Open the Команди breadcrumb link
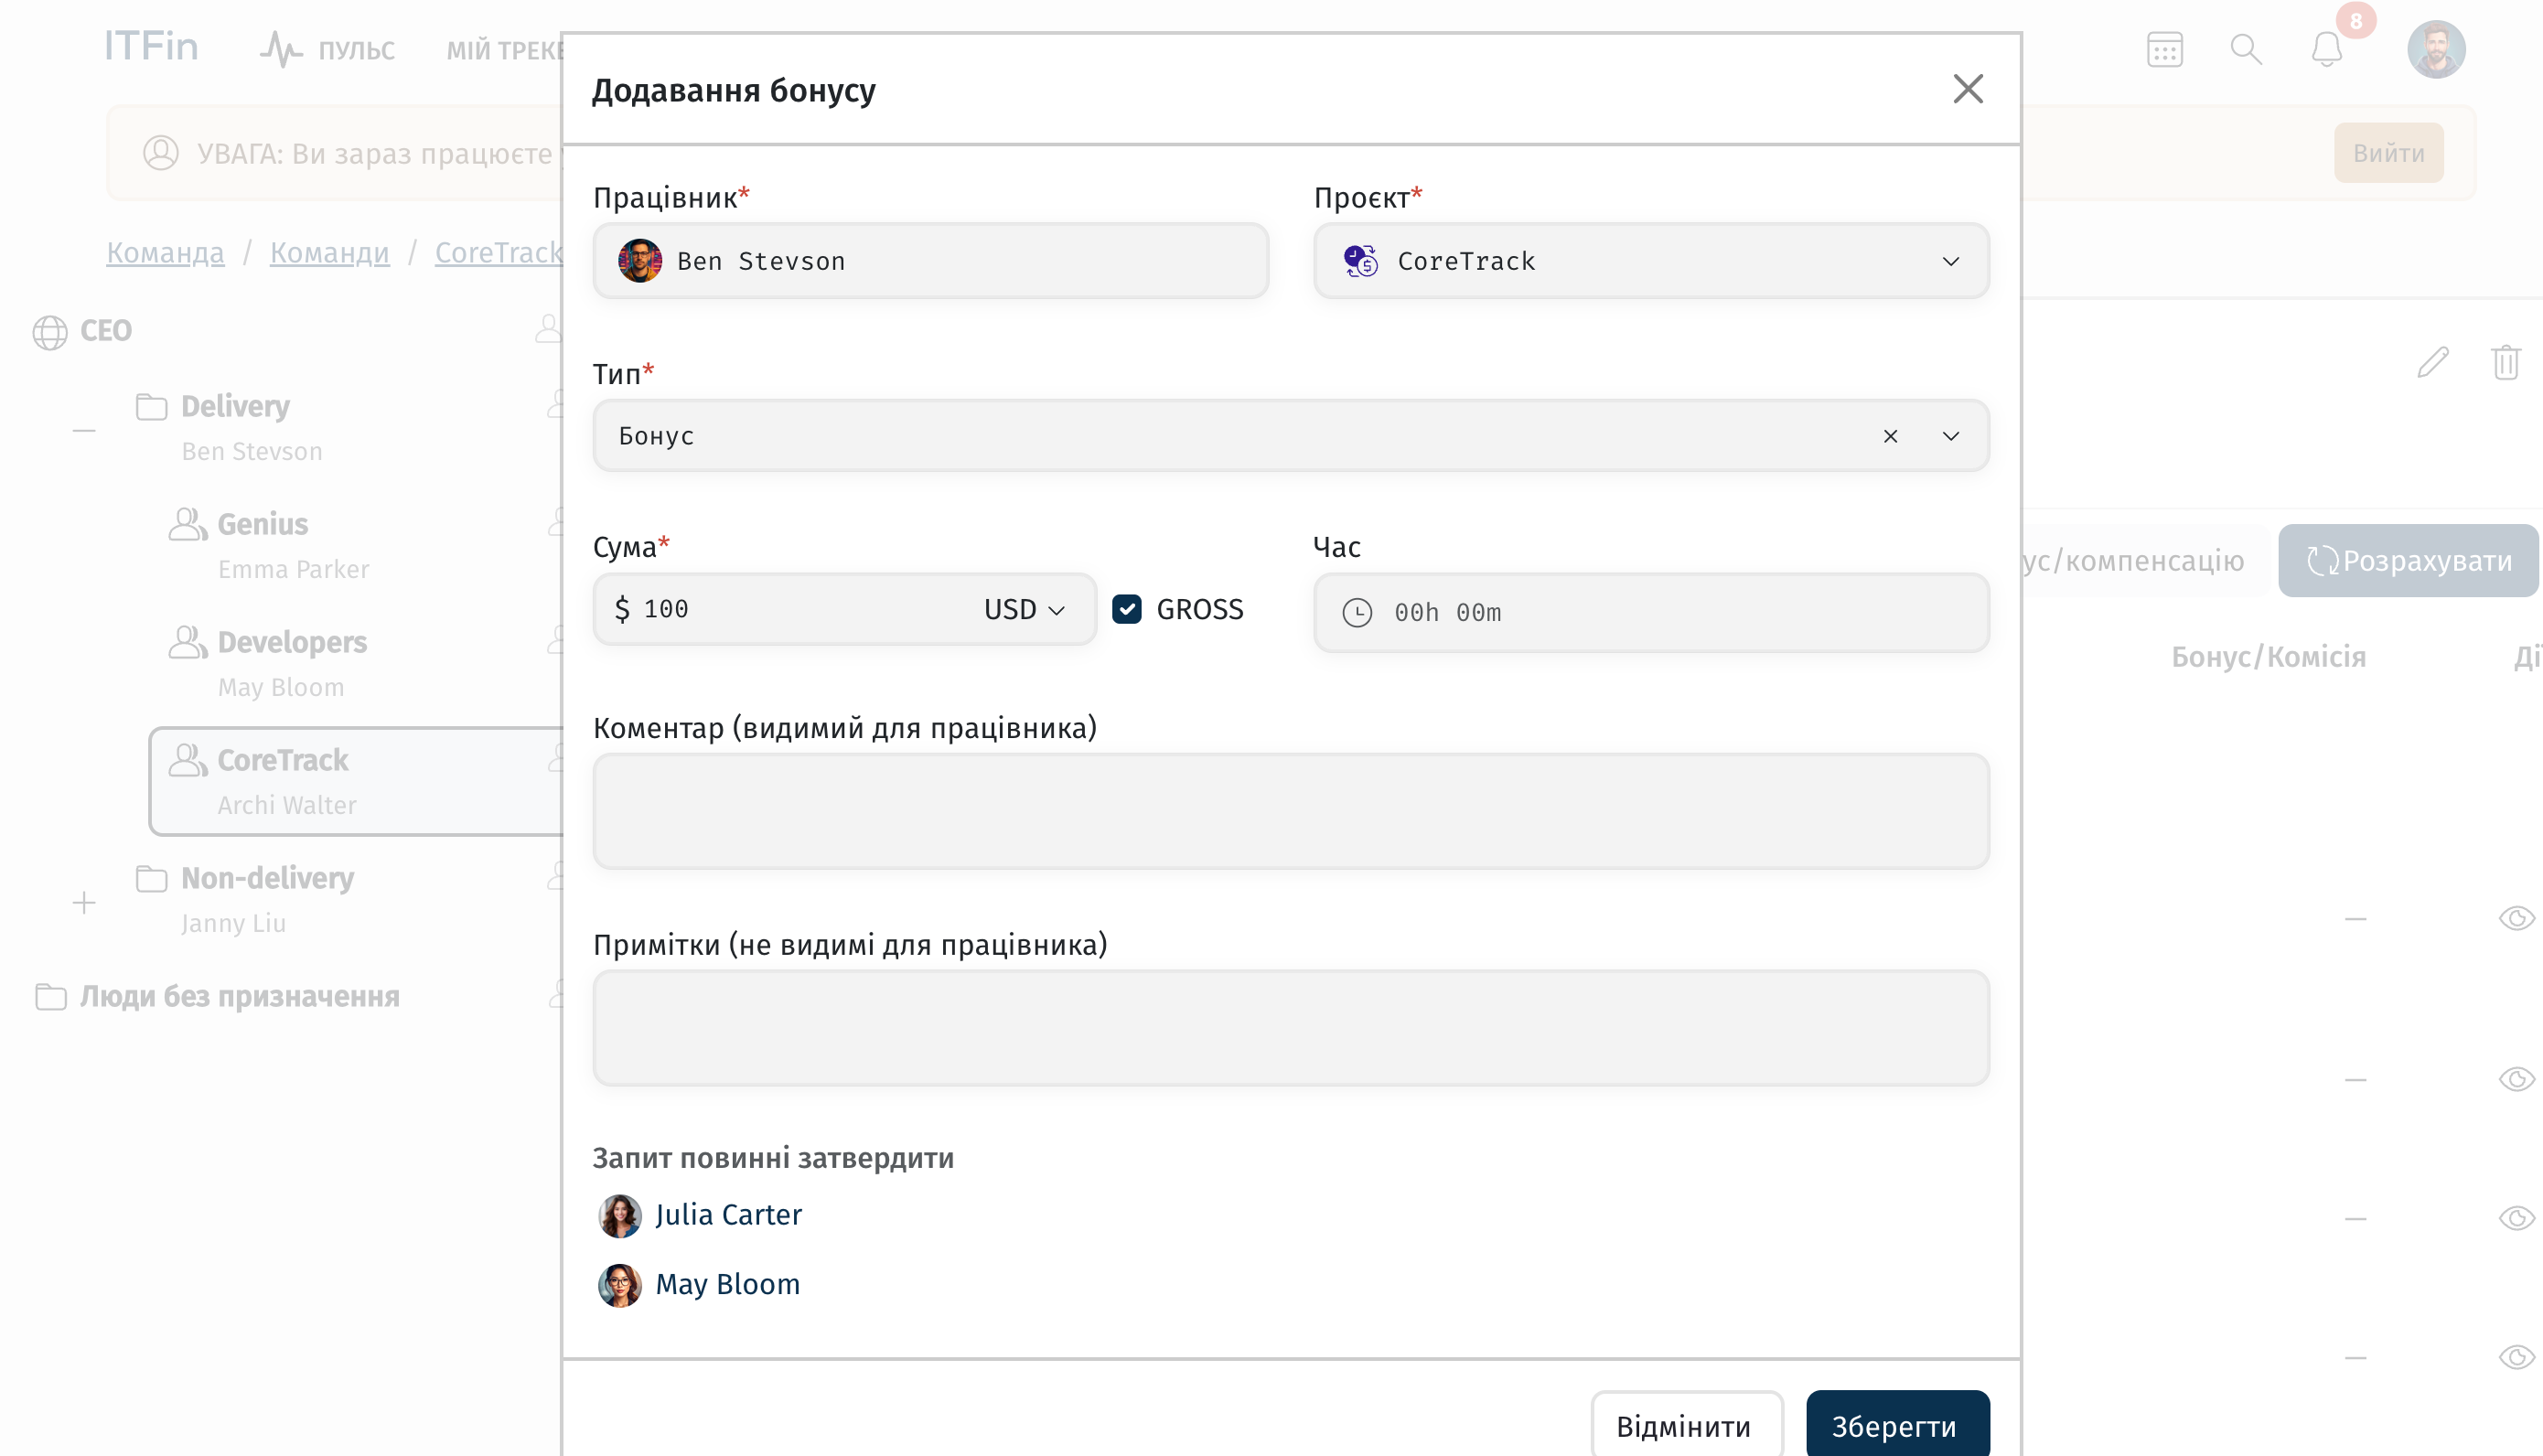The width and height of the screenshot is (2543, 1456). pyautogui.click(x=329, y=253)
